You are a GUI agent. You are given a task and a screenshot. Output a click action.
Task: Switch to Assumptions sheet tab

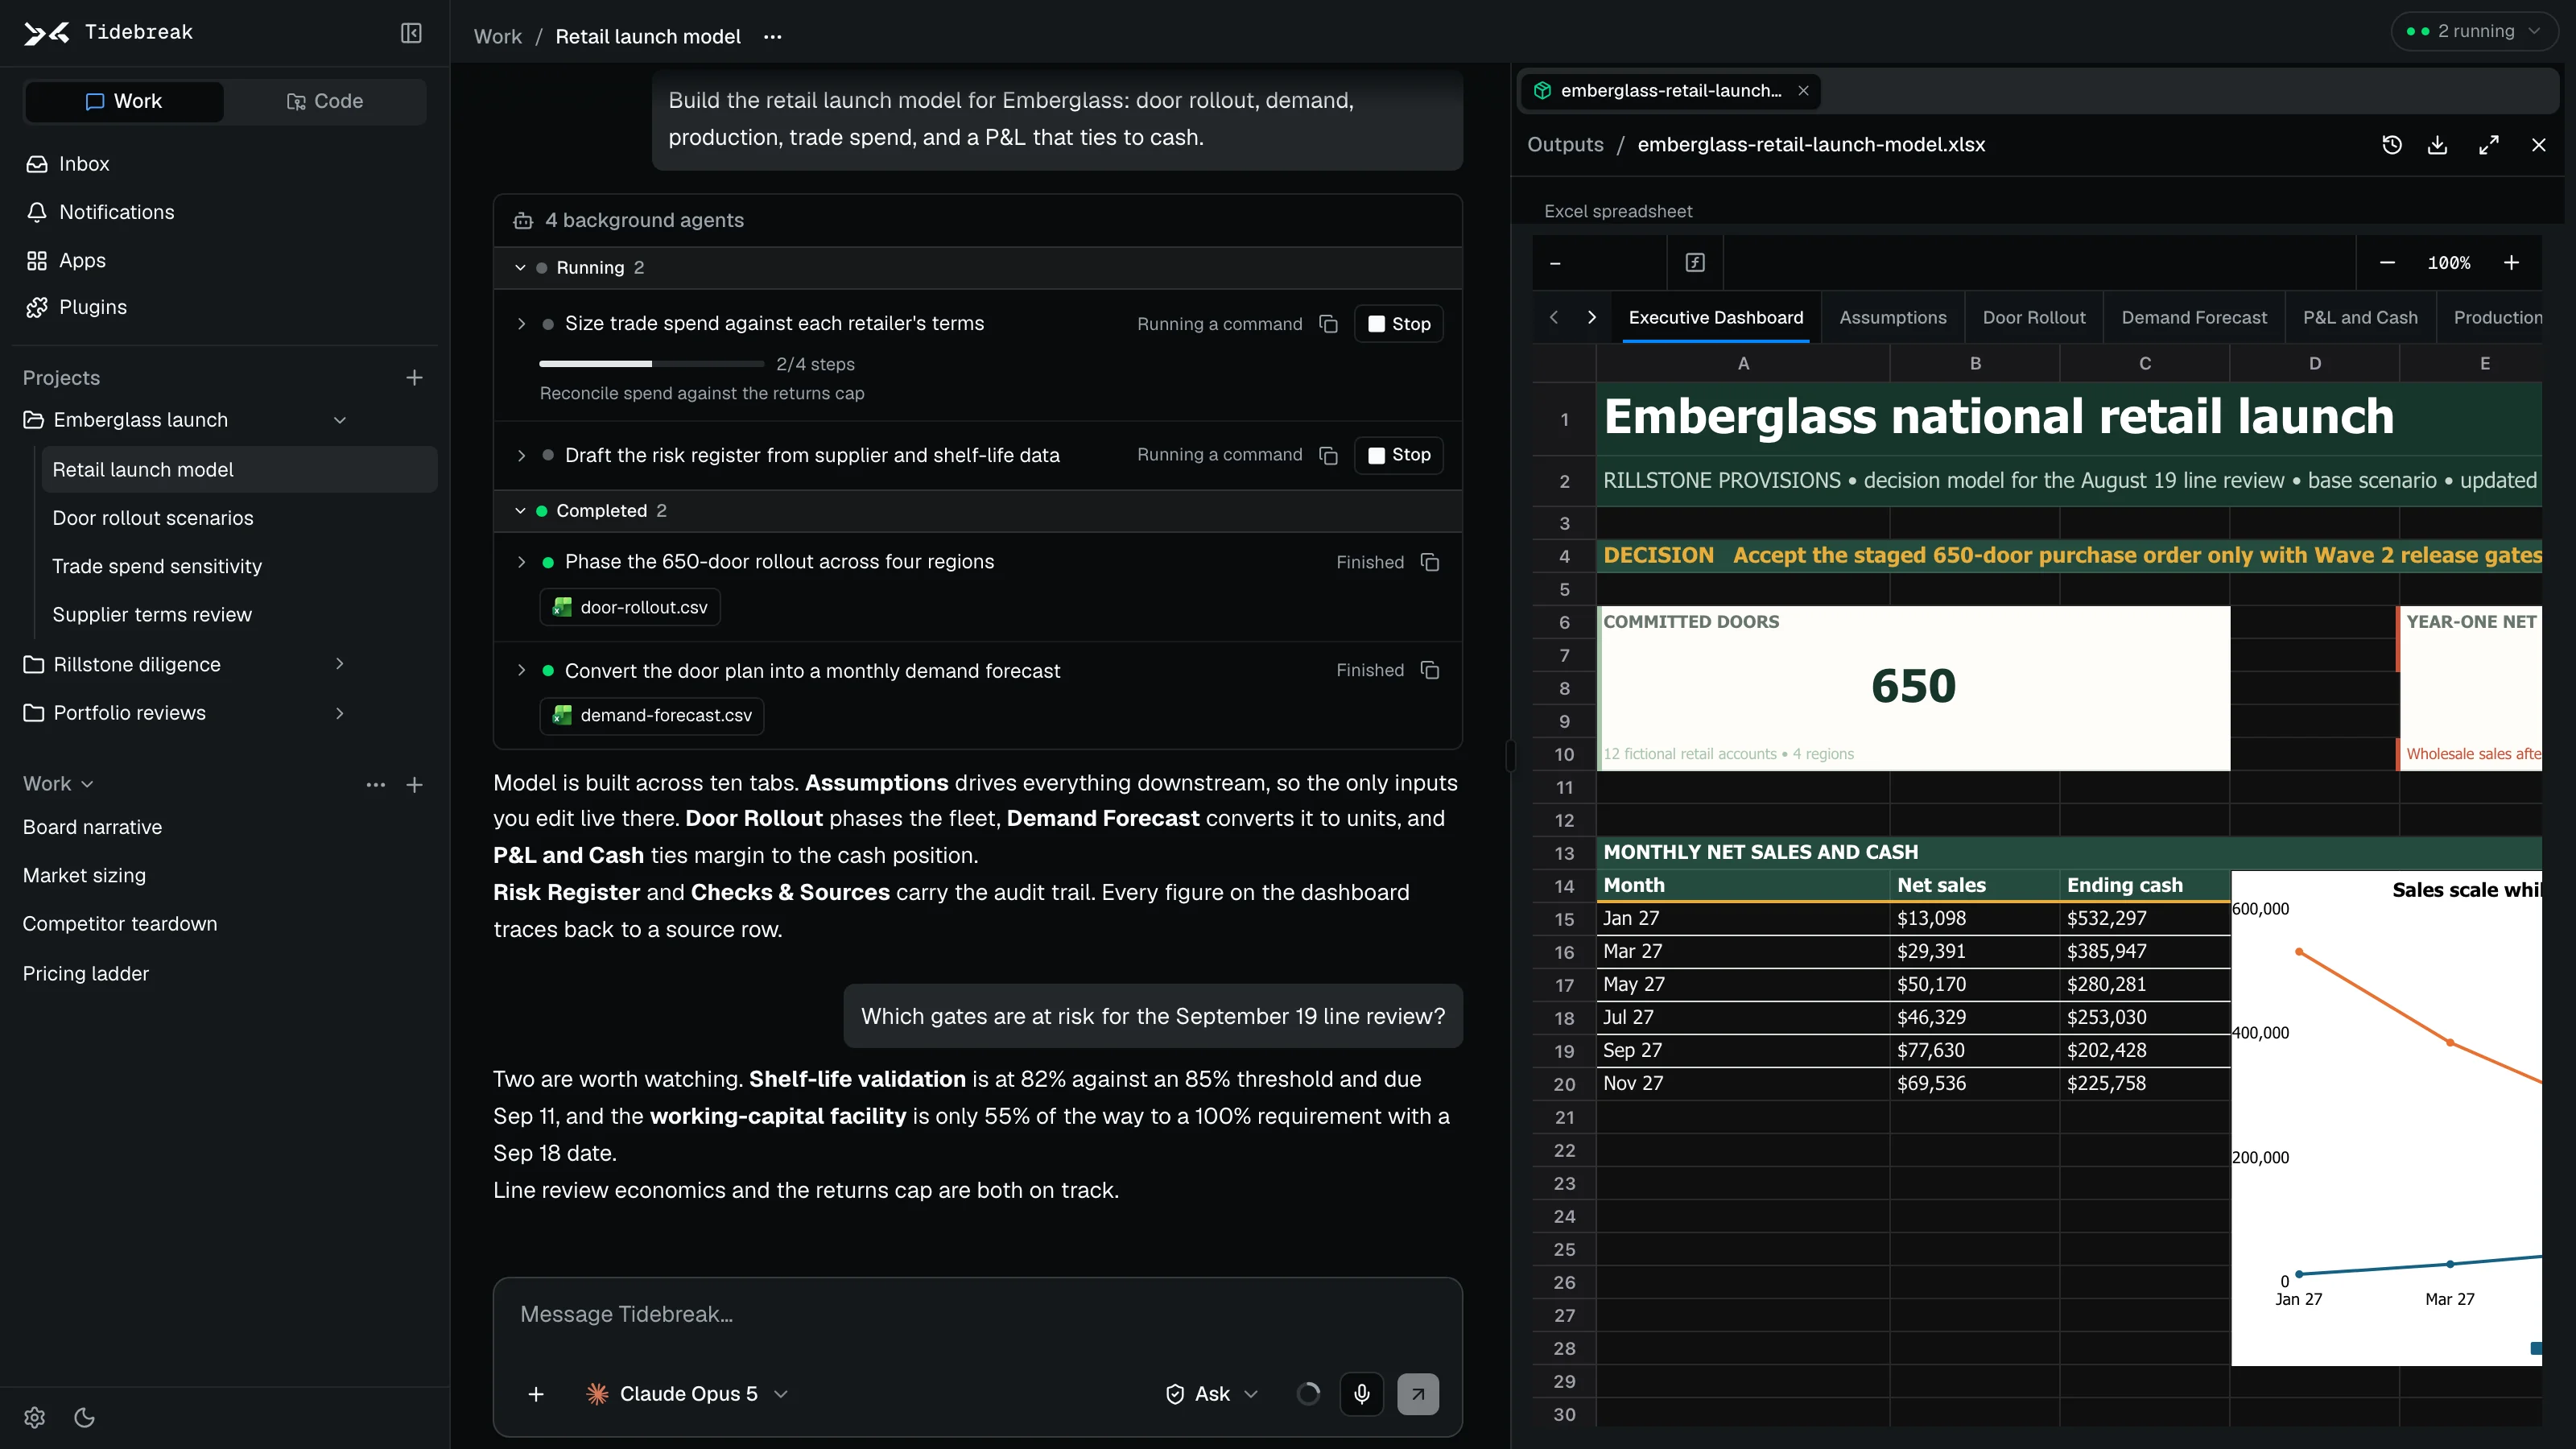coord(1892,318)
